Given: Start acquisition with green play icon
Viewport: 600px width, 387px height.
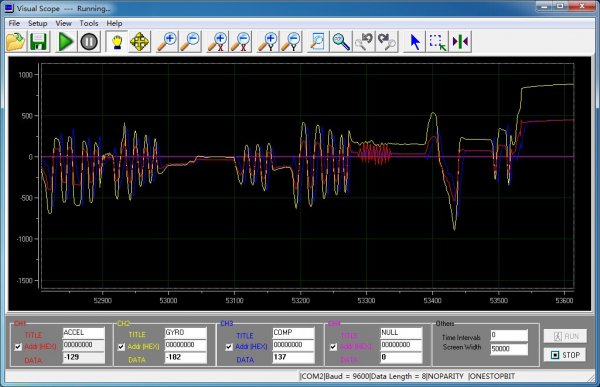Looking at the screenshot, I should 65,42.
